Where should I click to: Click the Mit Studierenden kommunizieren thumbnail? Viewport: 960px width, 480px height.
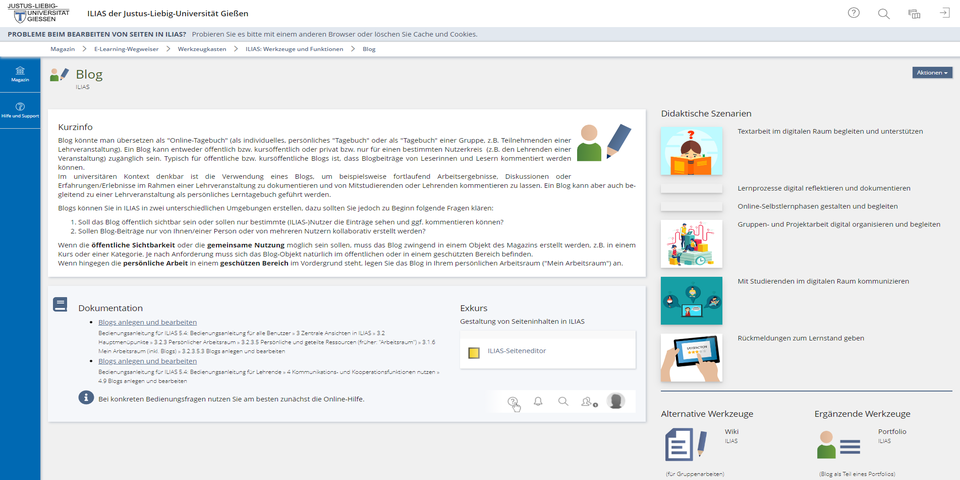coord(691,301)
